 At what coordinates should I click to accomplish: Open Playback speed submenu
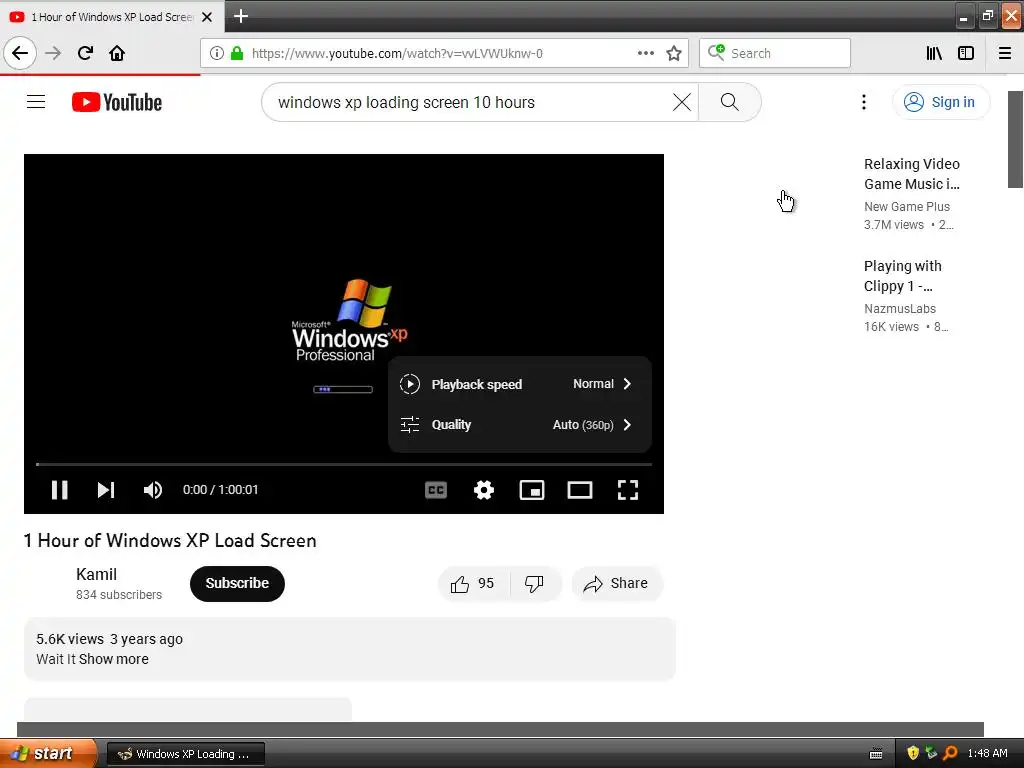click(519, 384)
